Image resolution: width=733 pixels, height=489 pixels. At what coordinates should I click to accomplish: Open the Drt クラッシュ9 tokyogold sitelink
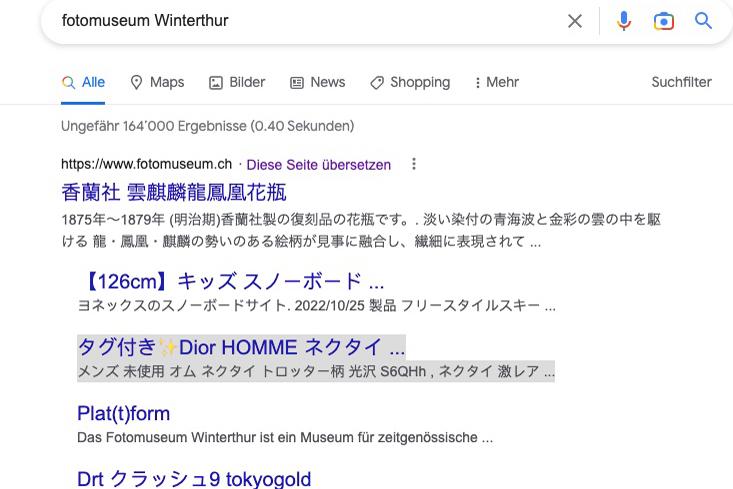(x=194, y=479)
